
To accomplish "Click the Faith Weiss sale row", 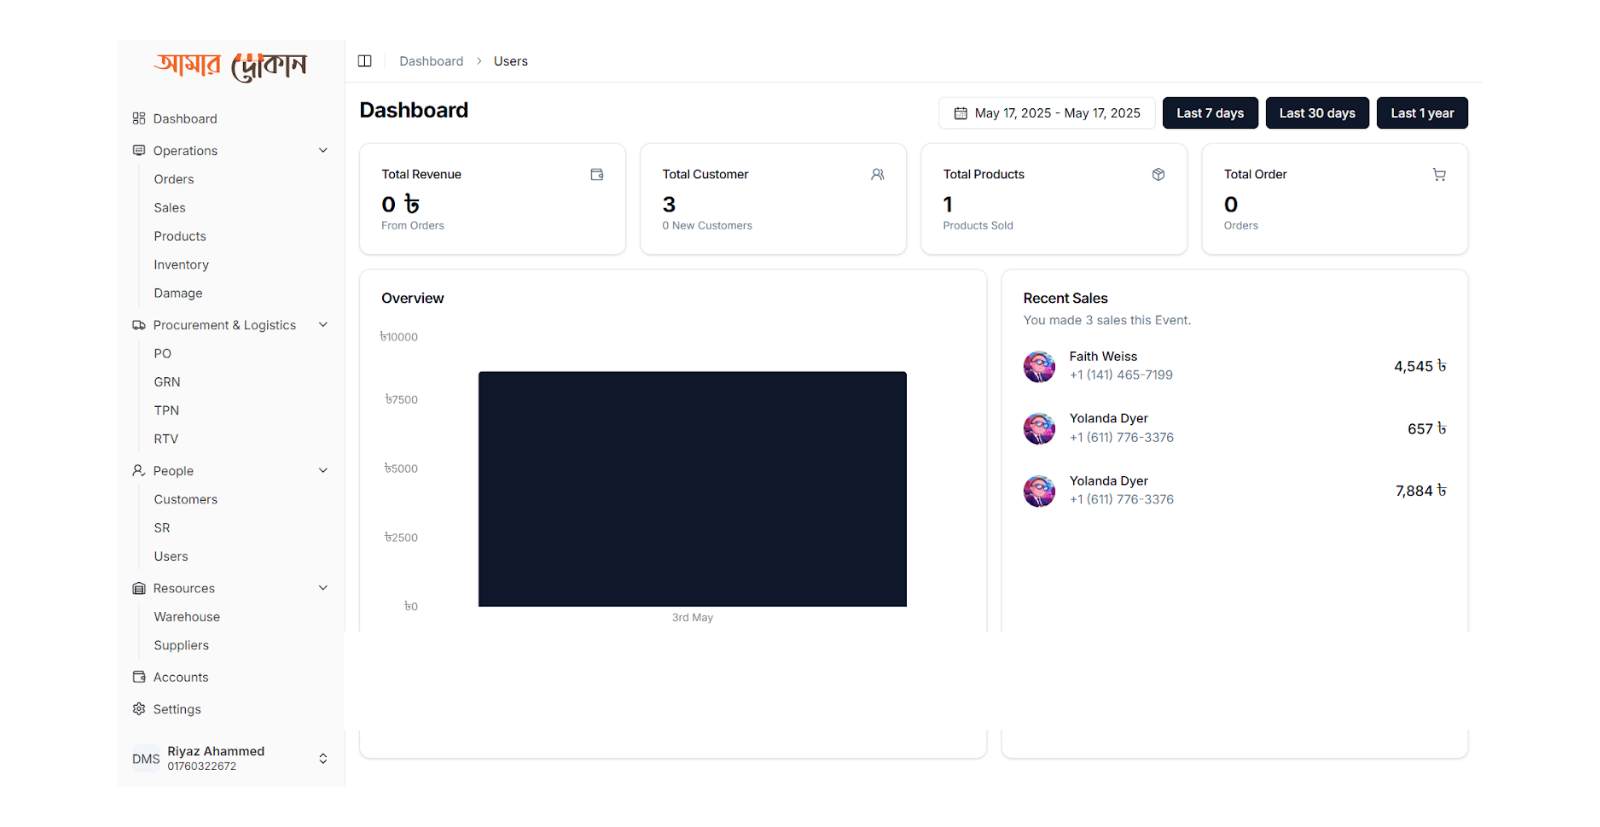I will pyautogui.click(x=1234, y=366).
